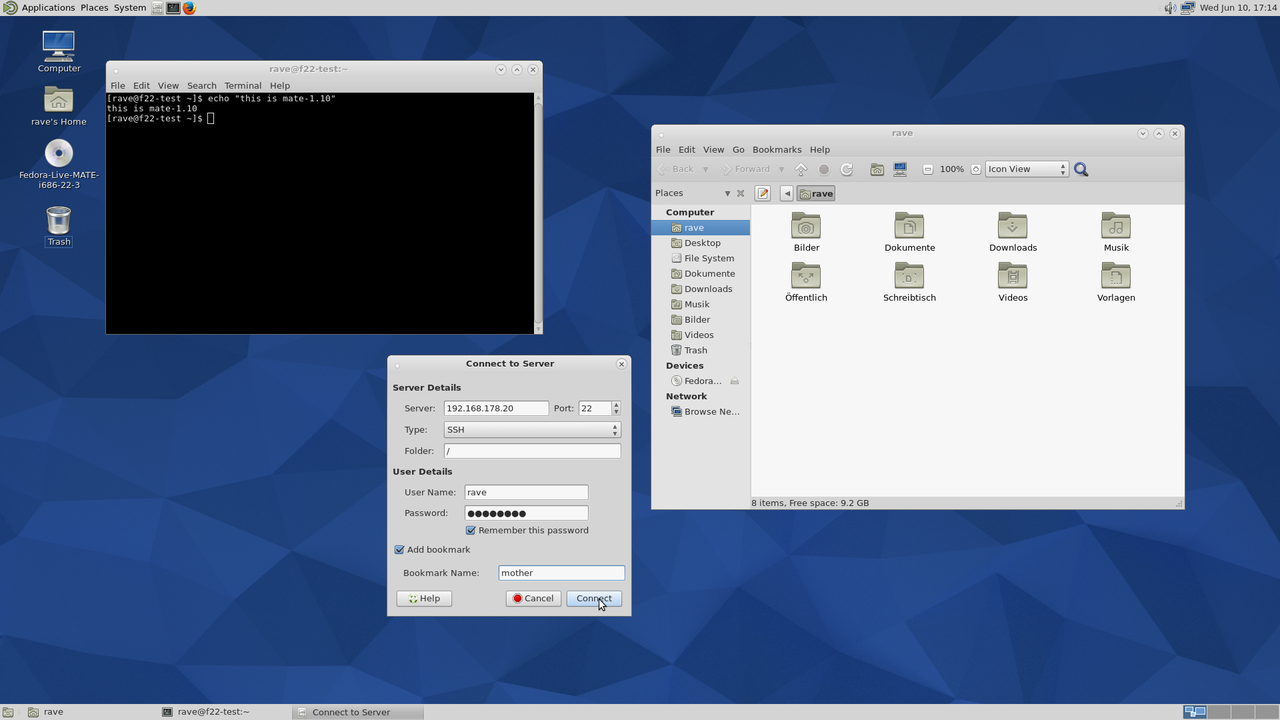Uncheck Remember this password
This screenshot has width=1280, height=720.
point(471,531)
